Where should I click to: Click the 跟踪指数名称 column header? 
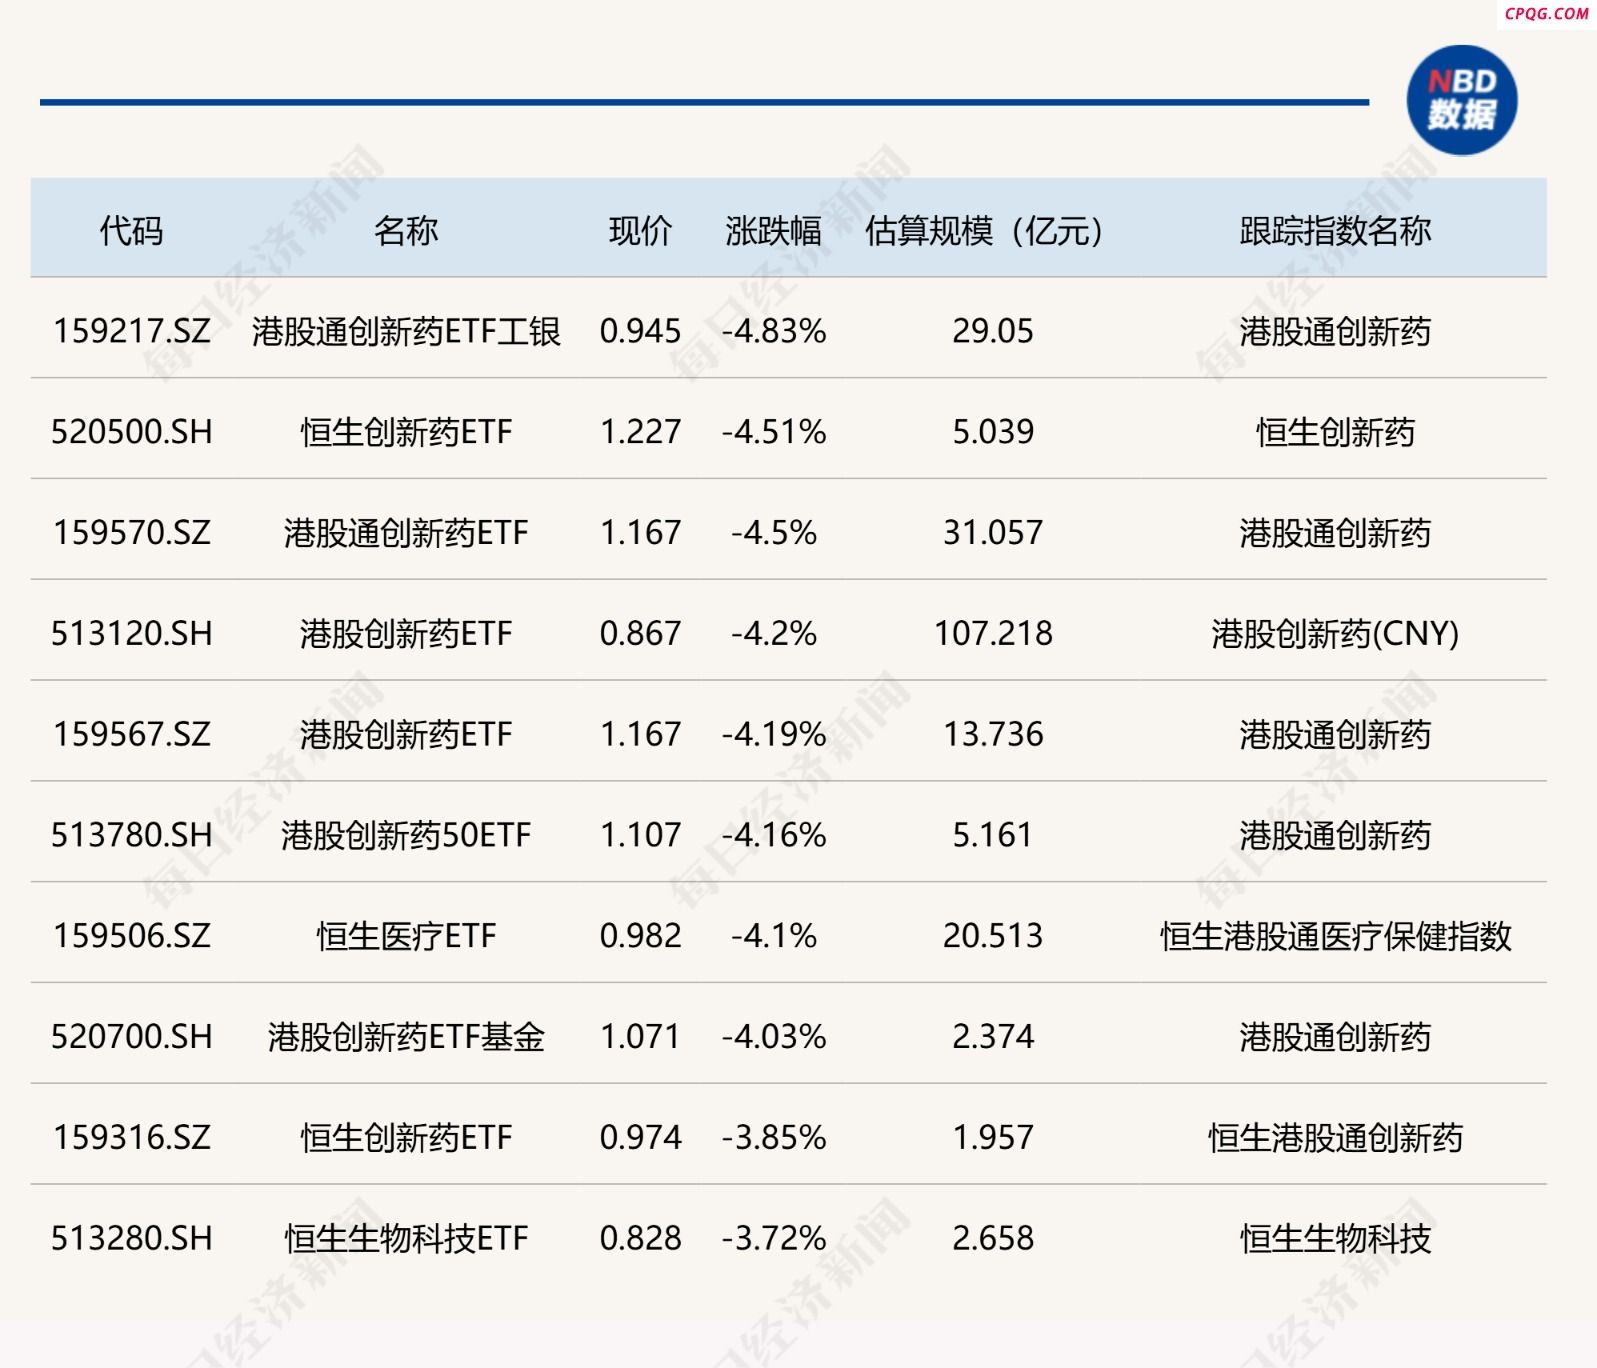tap(1335, 231)
